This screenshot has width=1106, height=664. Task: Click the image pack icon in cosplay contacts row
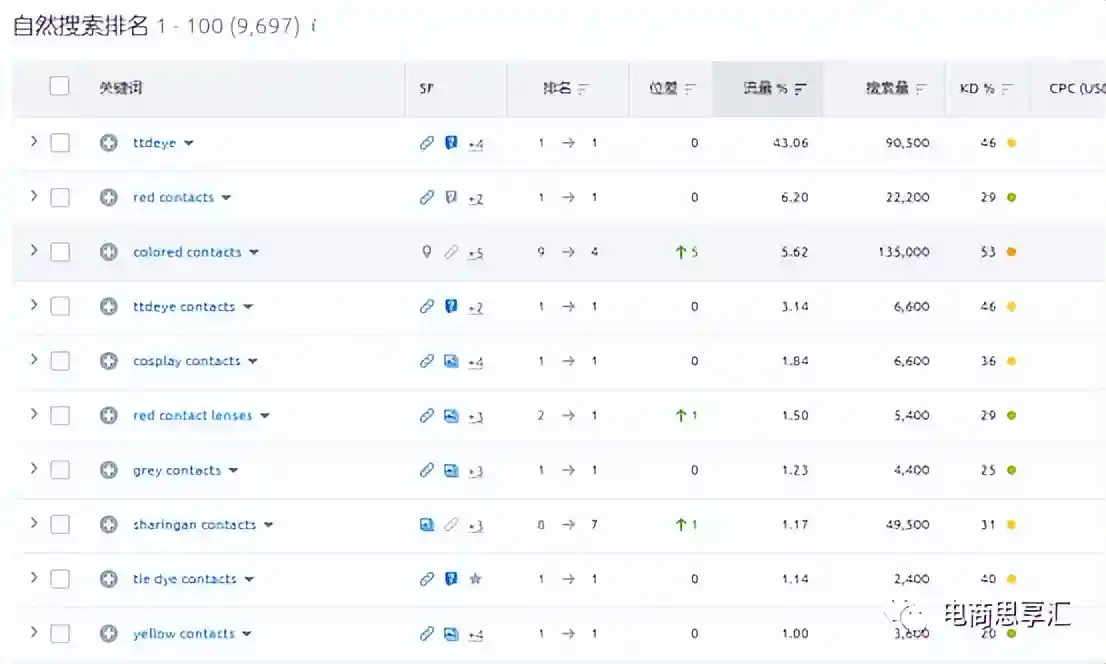(451, 361)
